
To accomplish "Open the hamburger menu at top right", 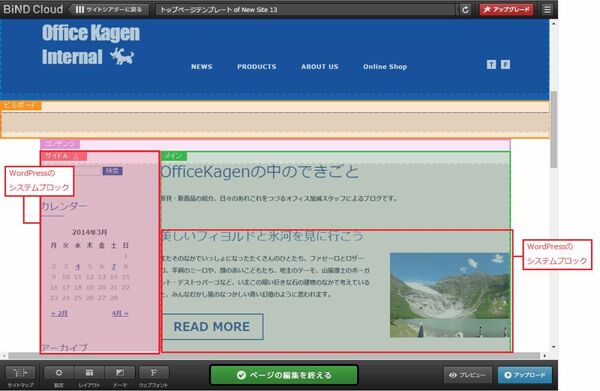I will (547, 9).
